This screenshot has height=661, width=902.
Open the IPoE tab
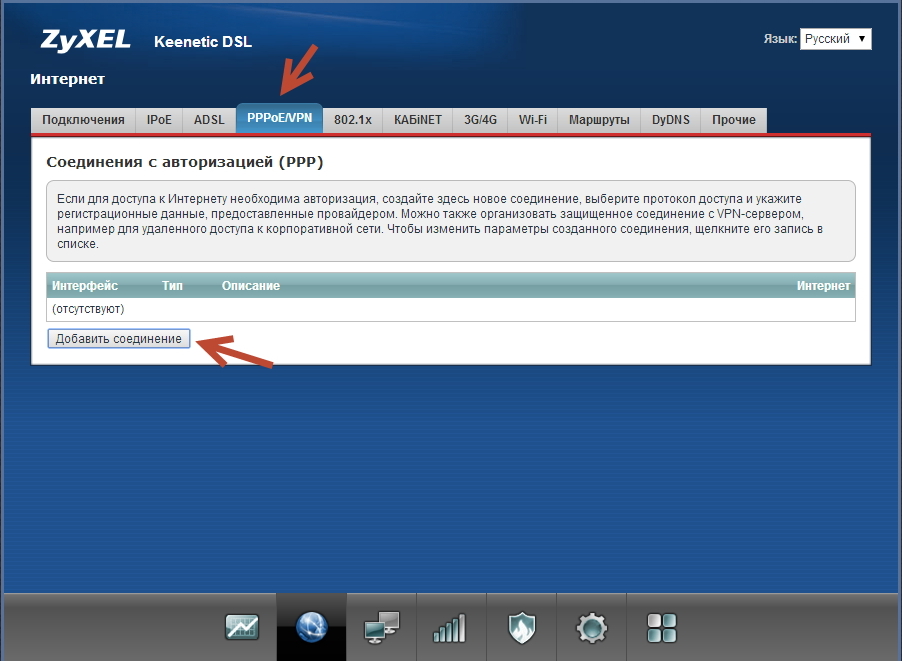pos(159,120)
